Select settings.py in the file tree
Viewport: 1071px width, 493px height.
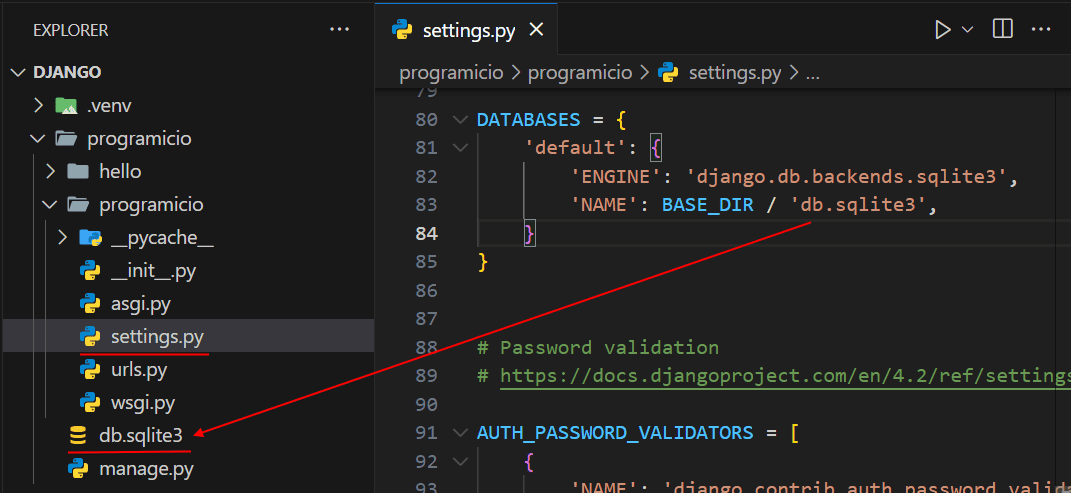click(157, 337)
